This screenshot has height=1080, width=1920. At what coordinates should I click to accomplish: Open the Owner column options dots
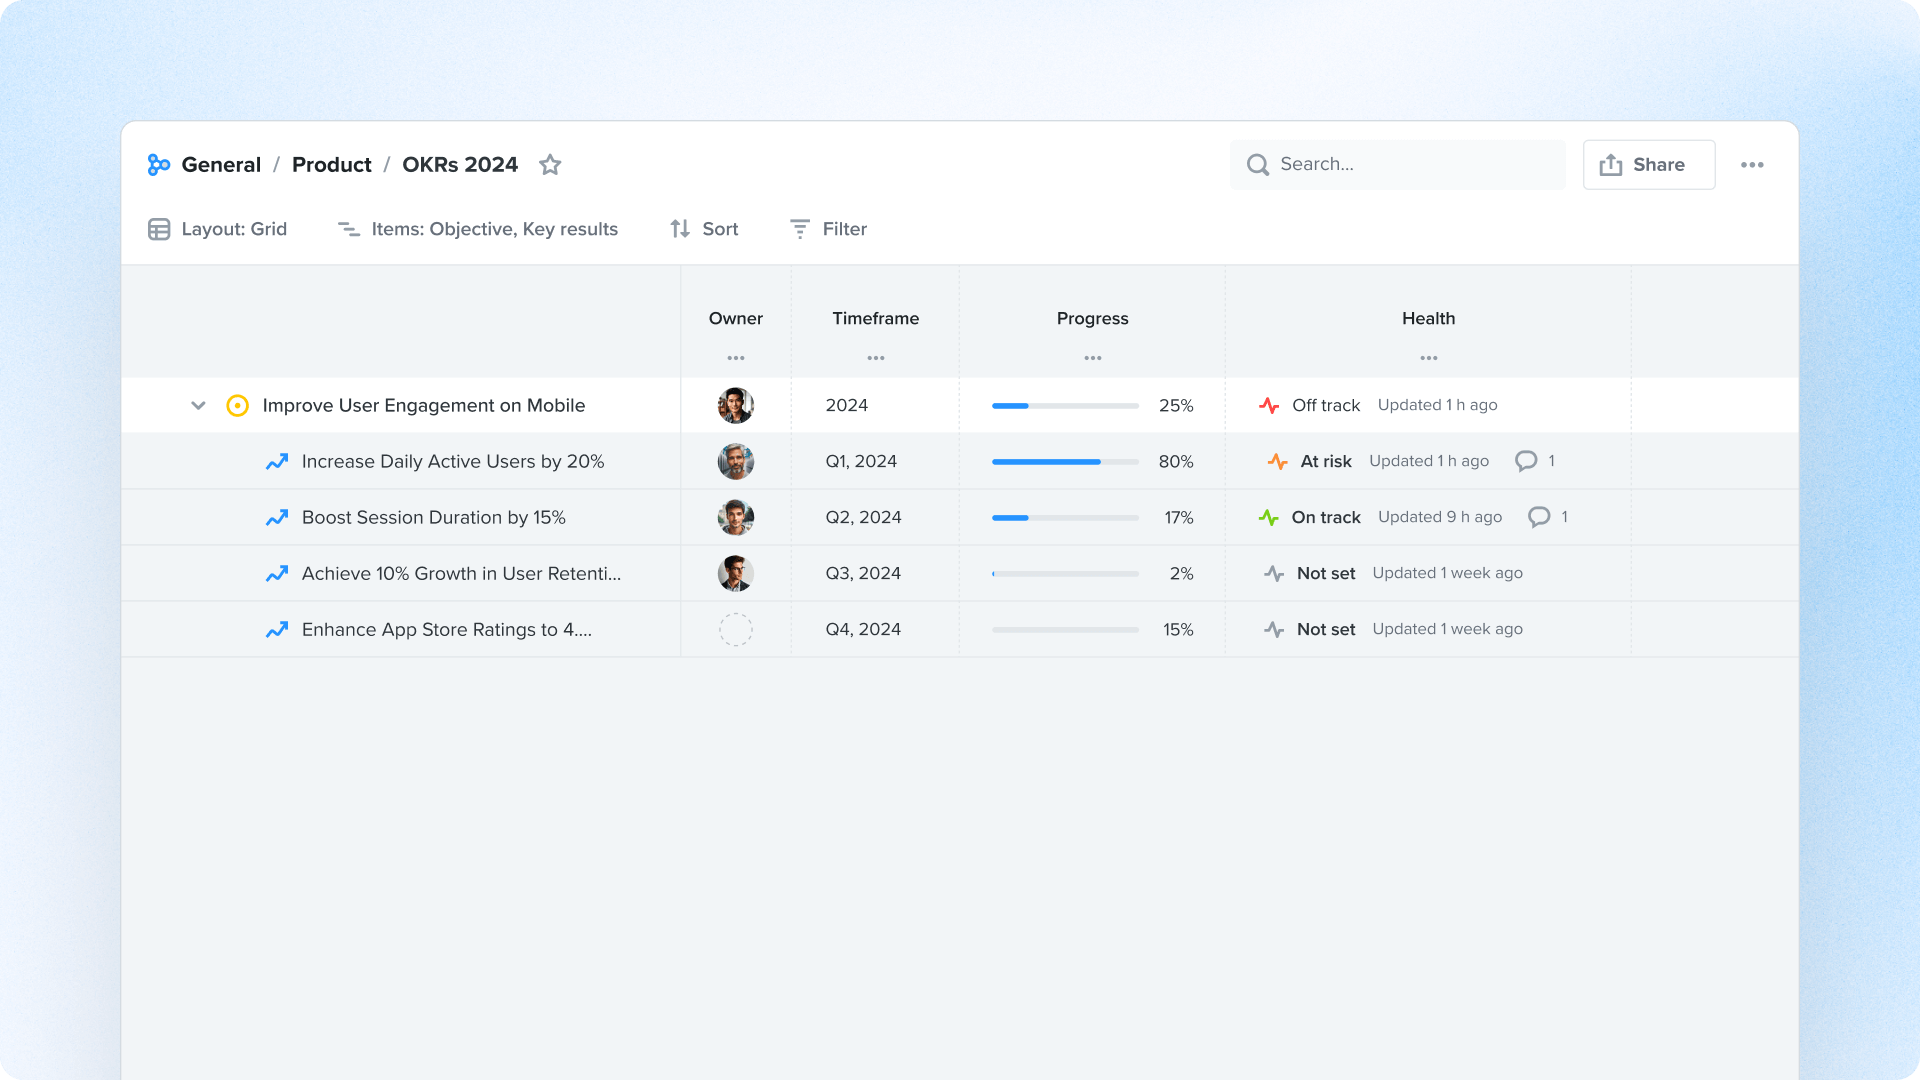click(736, 358)
